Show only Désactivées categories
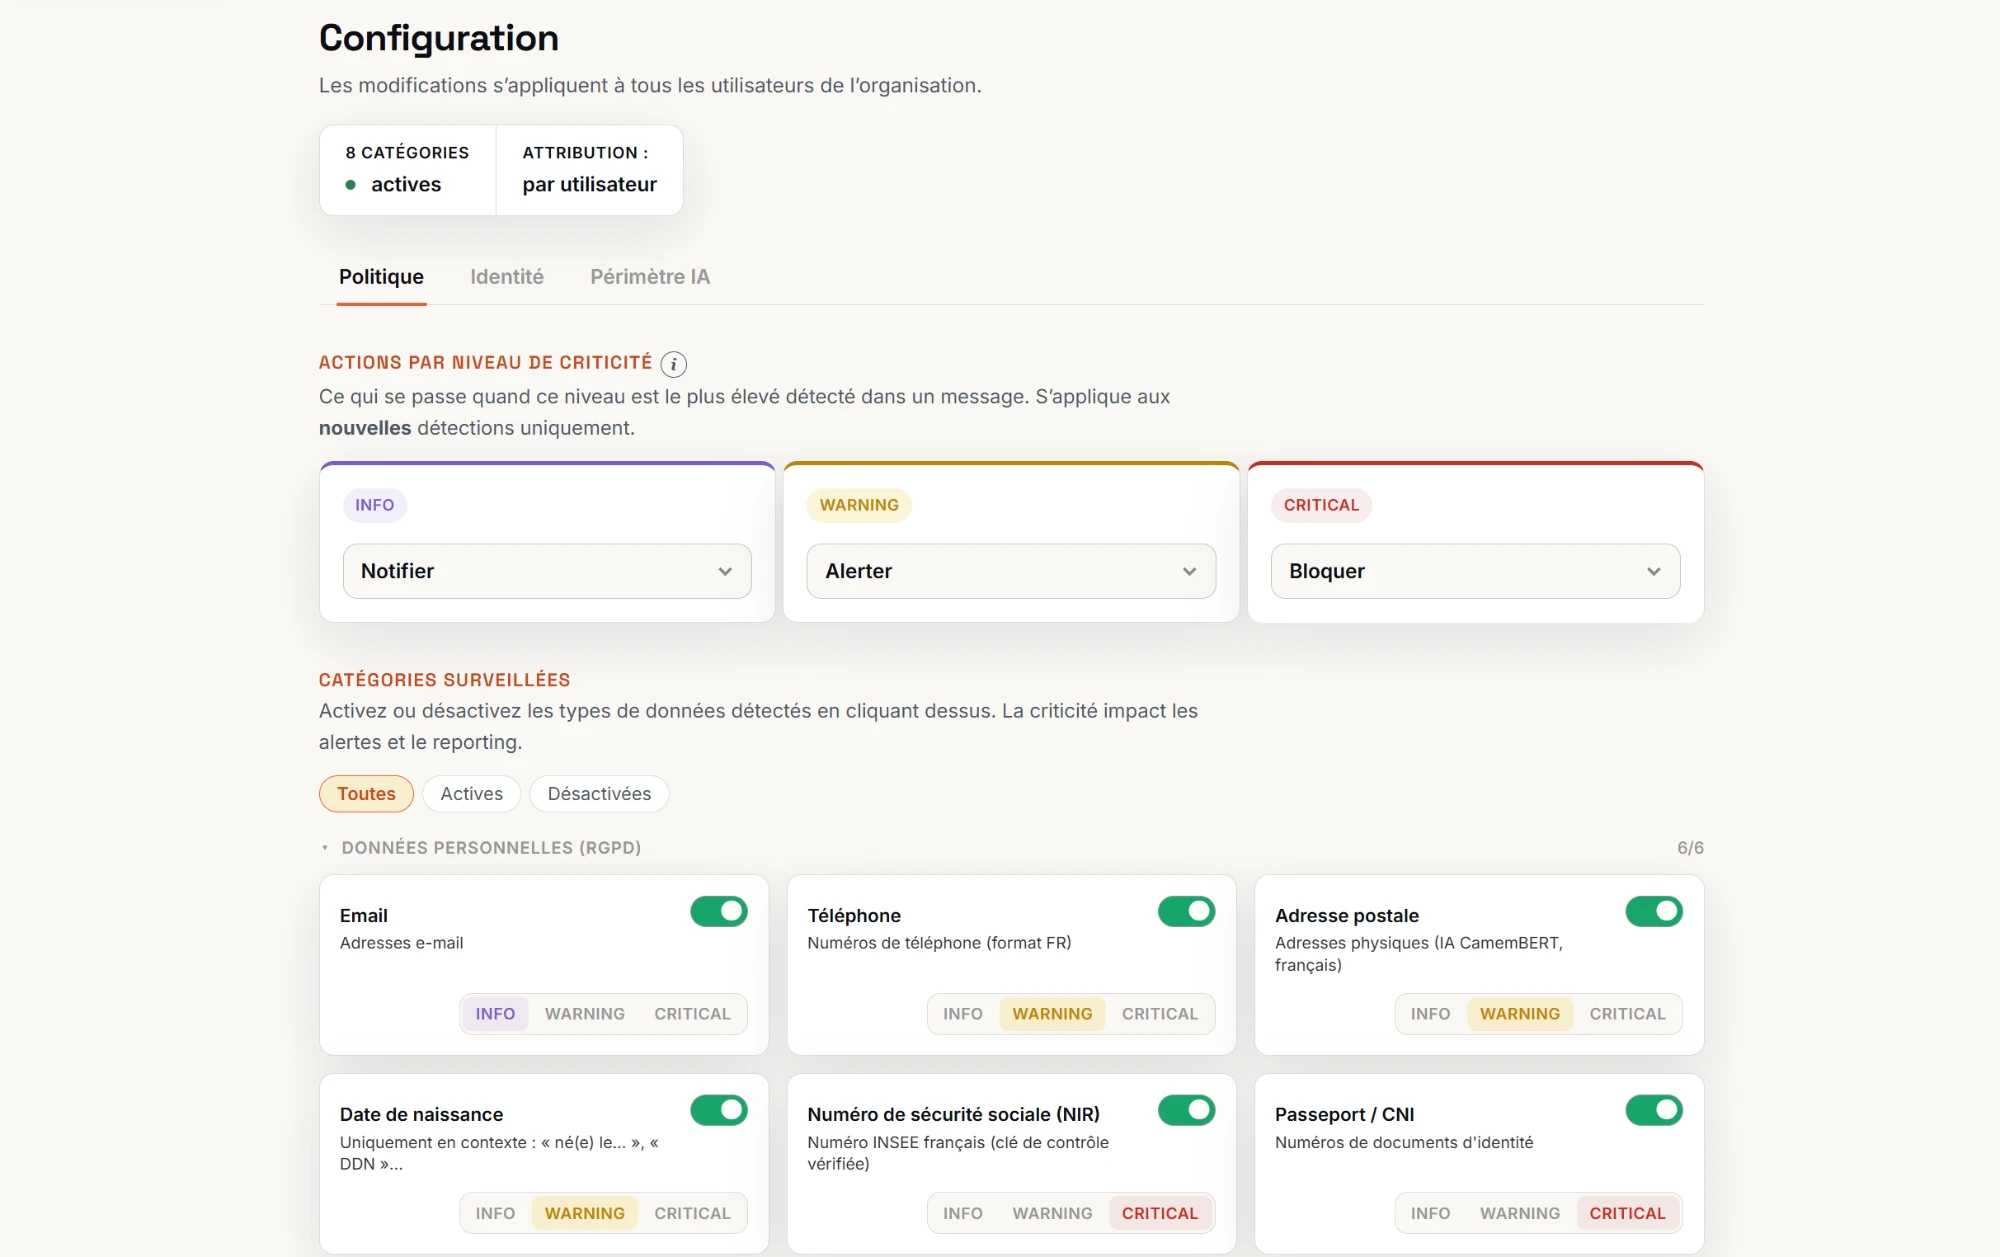 599,794
